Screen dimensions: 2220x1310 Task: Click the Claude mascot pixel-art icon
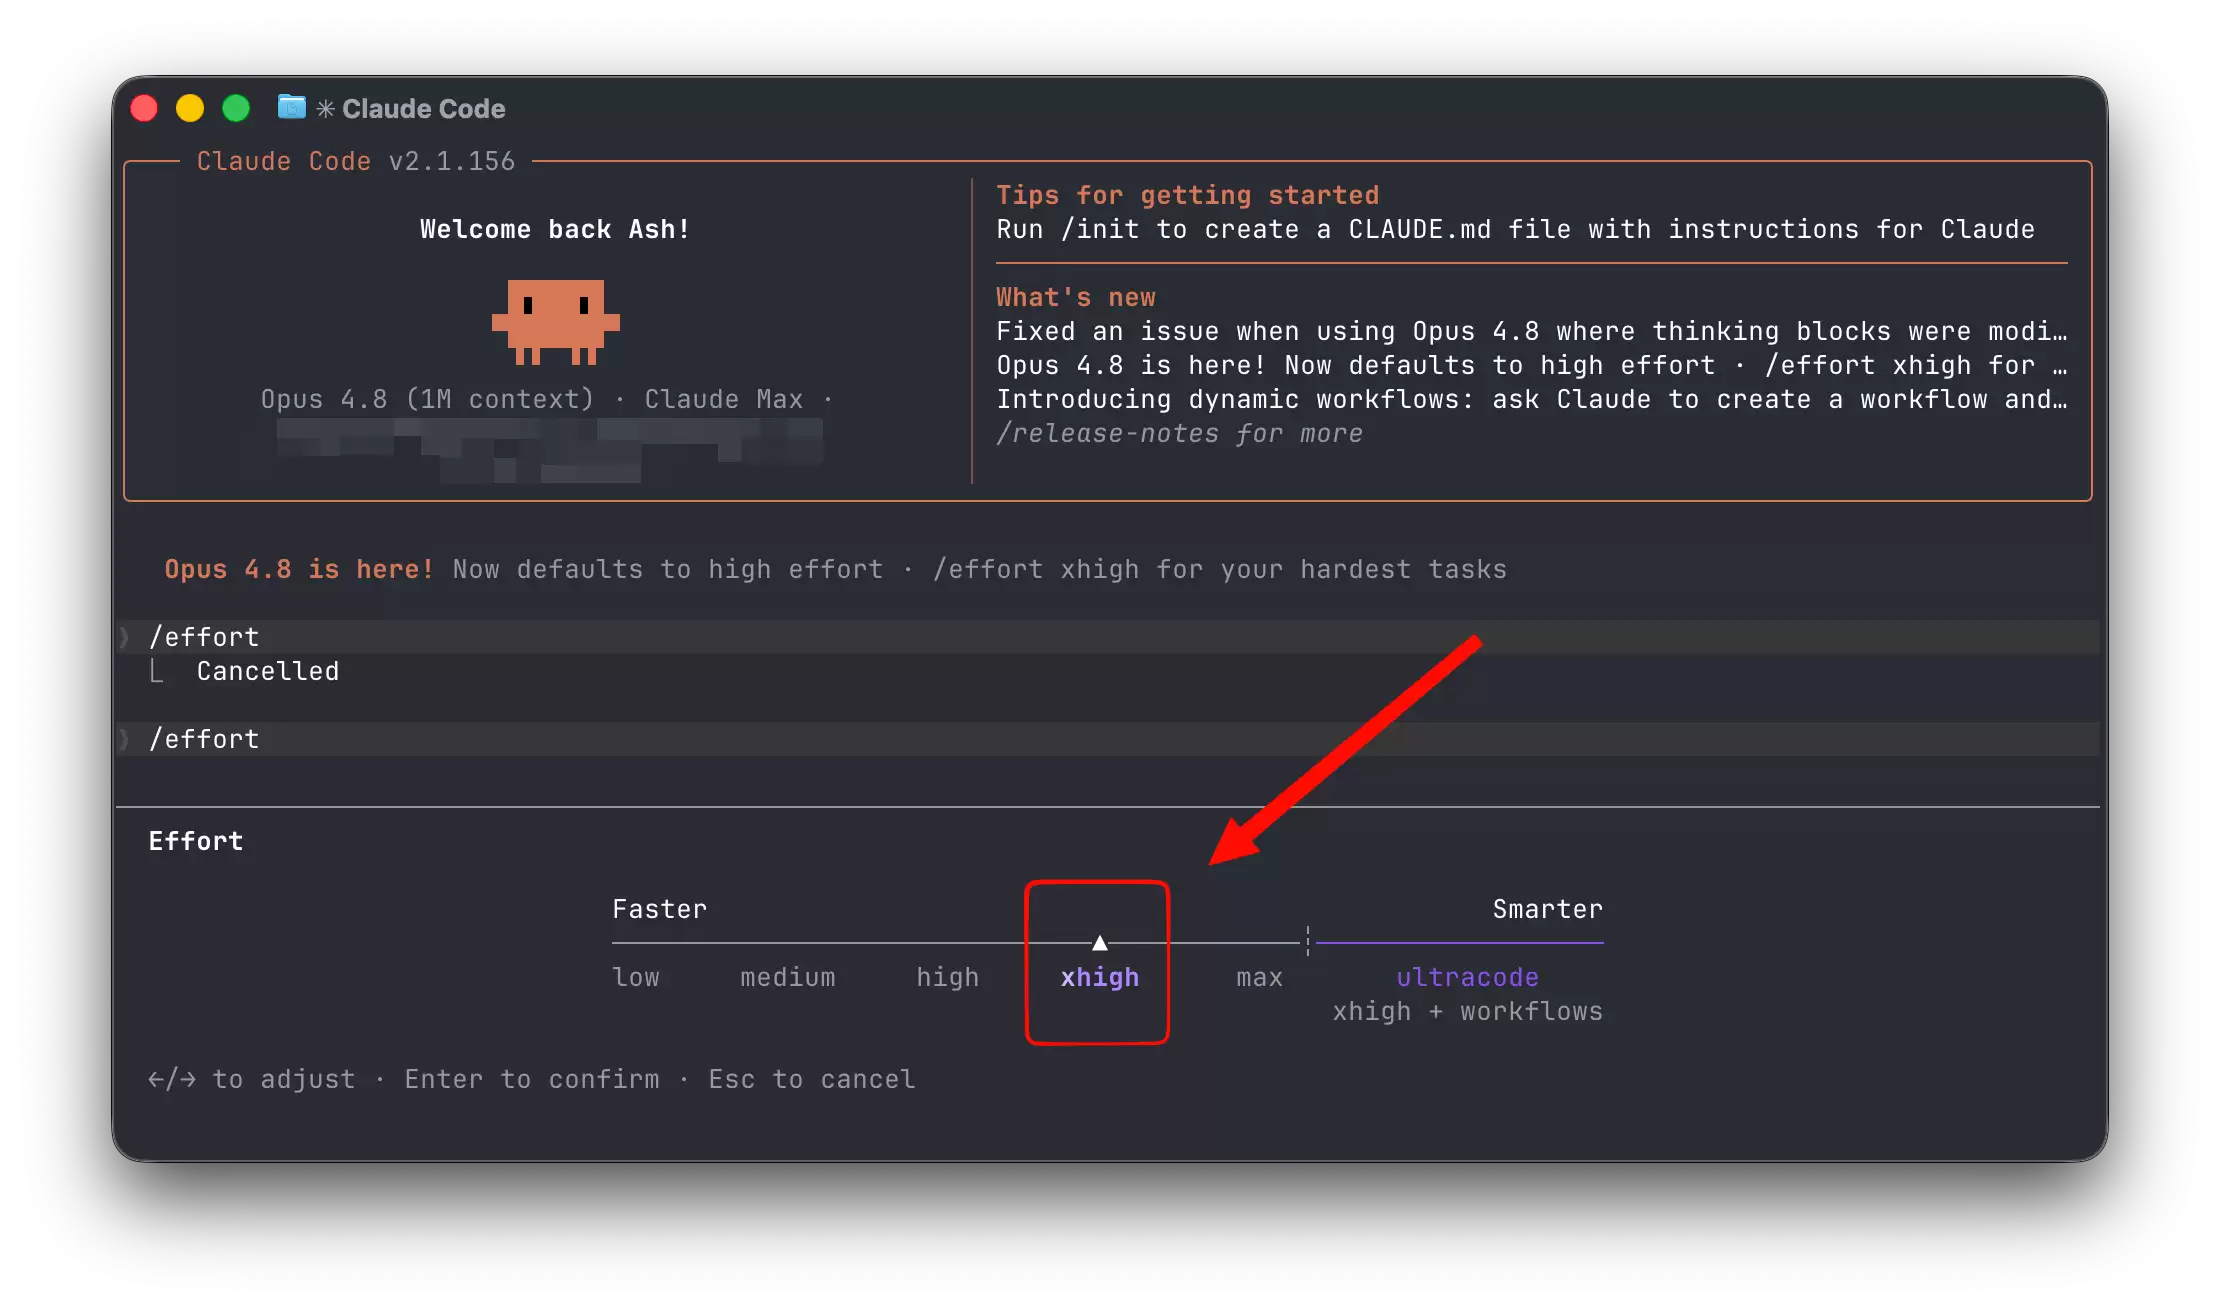[x=556, y=322]
